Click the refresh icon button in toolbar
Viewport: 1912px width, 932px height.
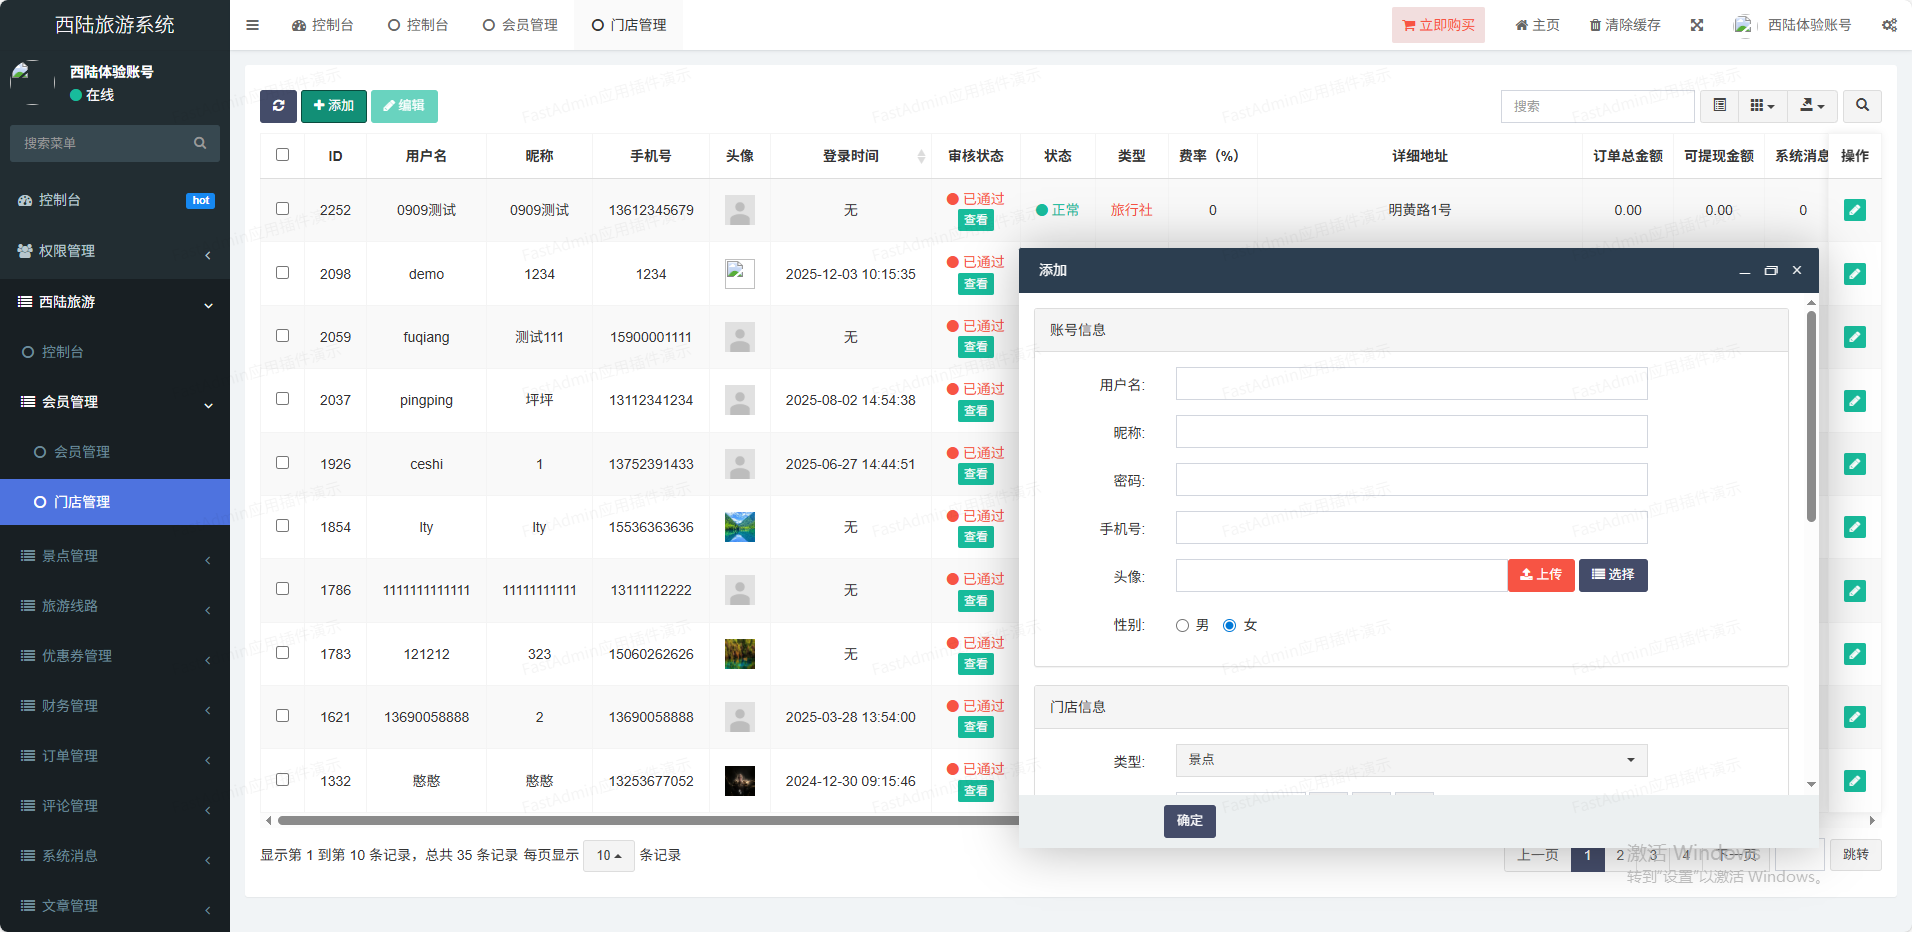(278, 106)
